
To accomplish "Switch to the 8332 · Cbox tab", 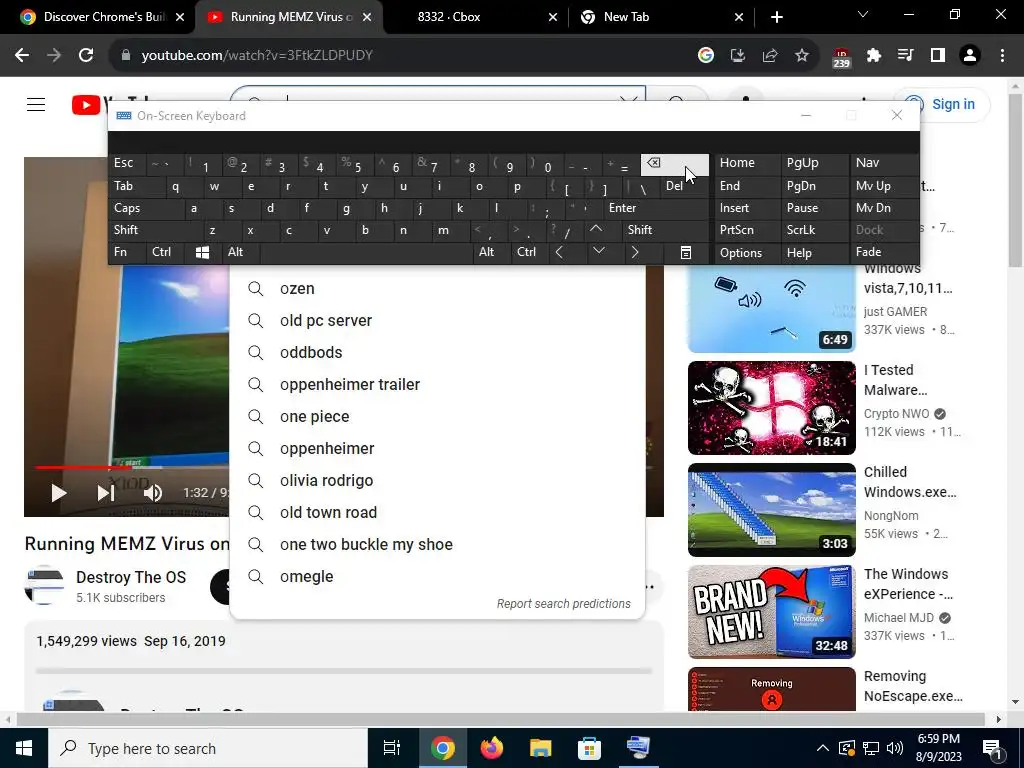I will [x=475, y=17].
